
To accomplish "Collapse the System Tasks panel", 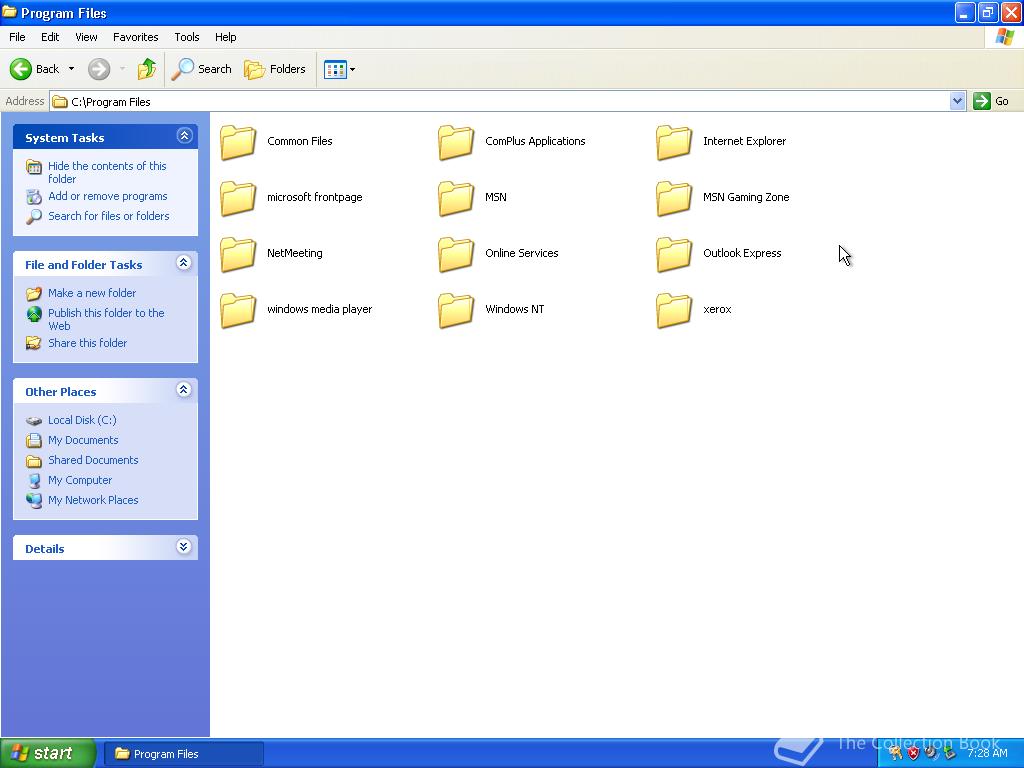I will (x=184, y=136).
